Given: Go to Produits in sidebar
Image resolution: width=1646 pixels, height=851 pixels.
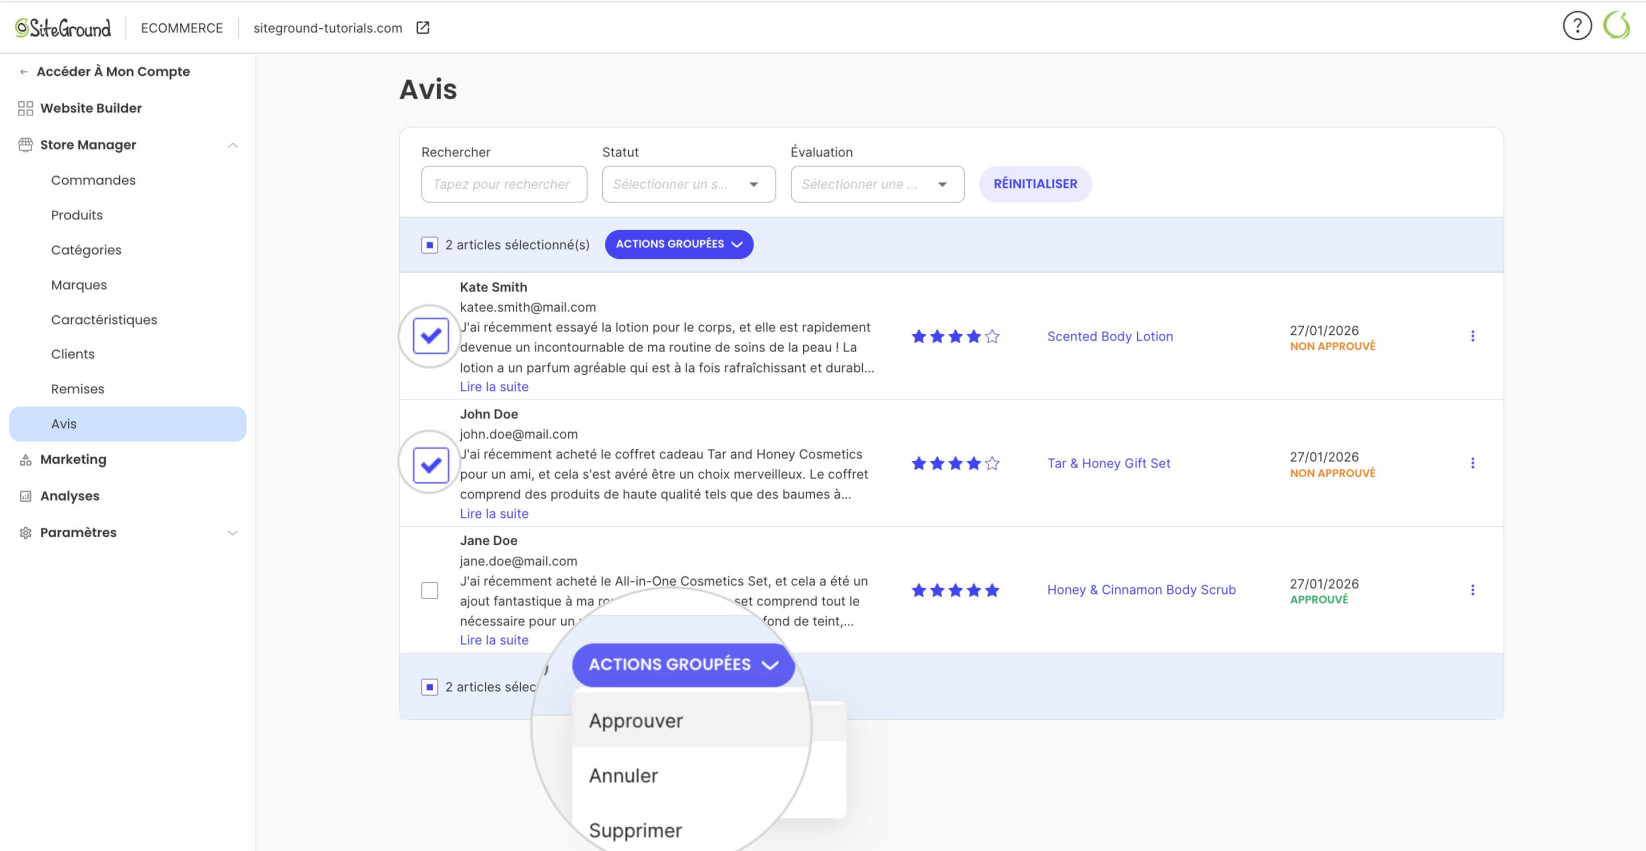Looking at the screenshot, I should click(77, 215).
